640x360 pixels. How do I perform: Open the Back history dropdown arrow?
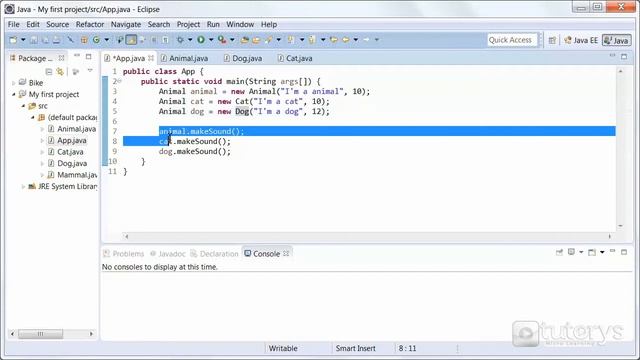[x=356, y=40]
